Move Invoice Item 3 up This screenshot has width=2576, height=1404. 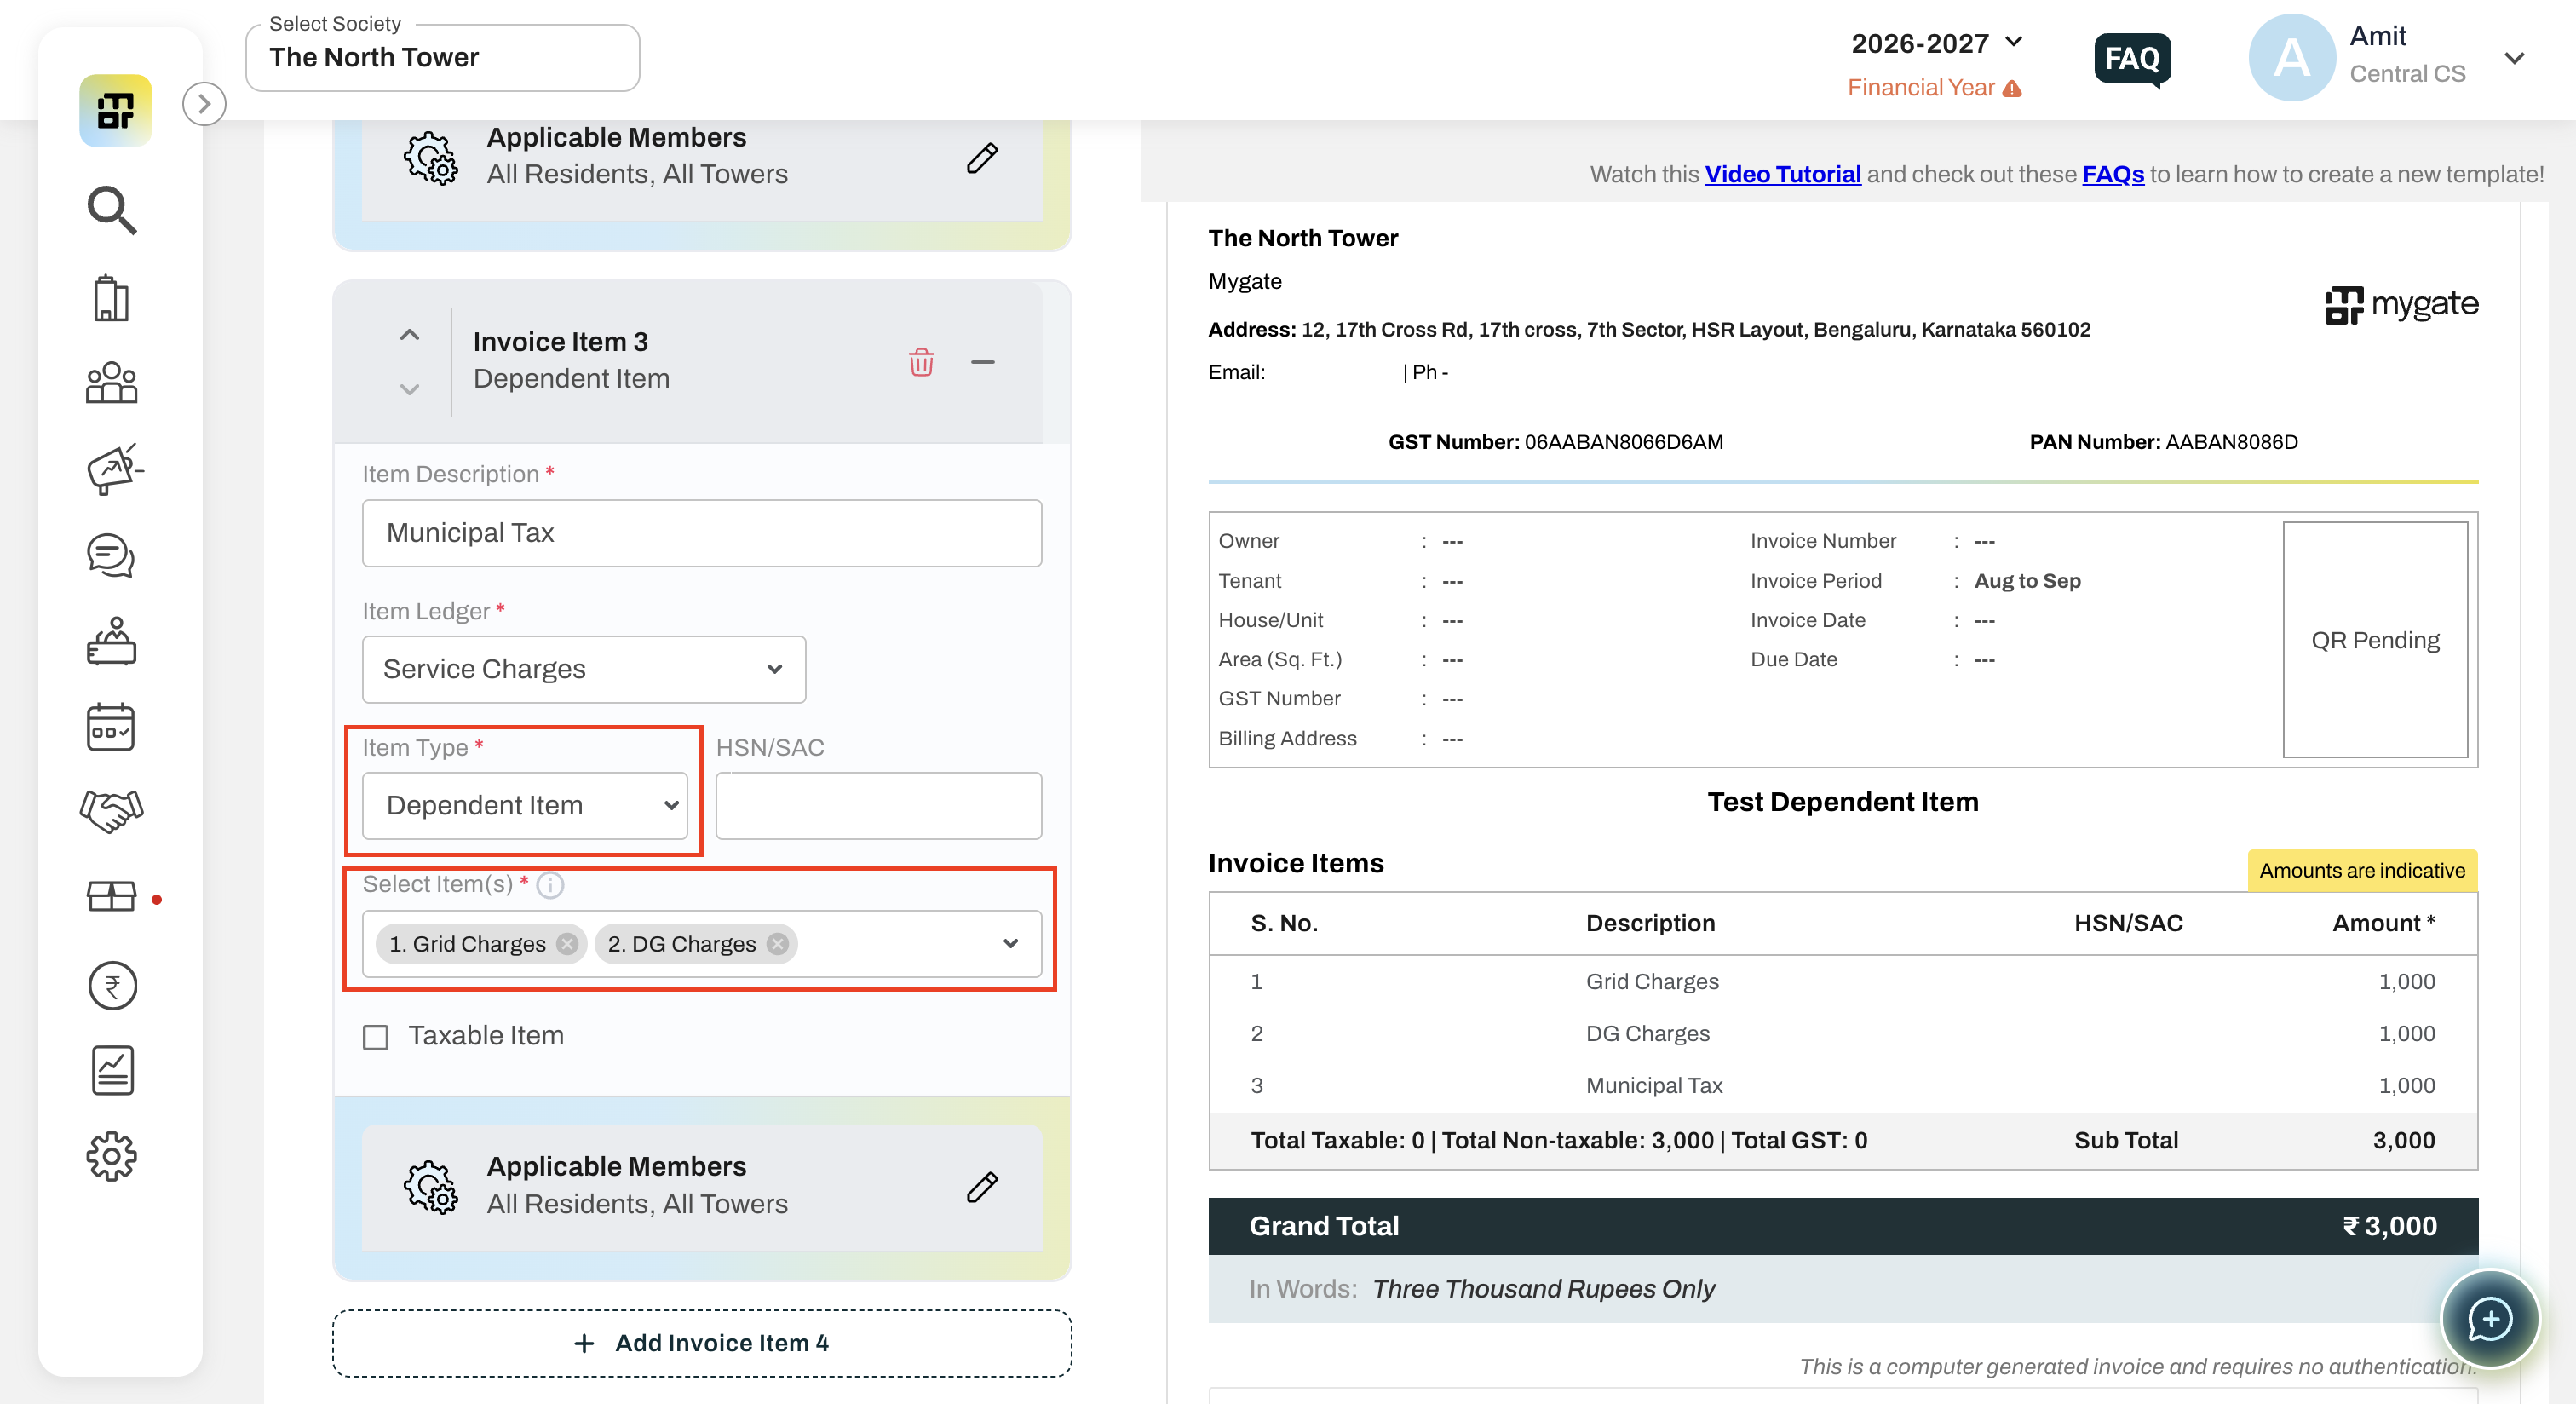(x=409, y=335)
